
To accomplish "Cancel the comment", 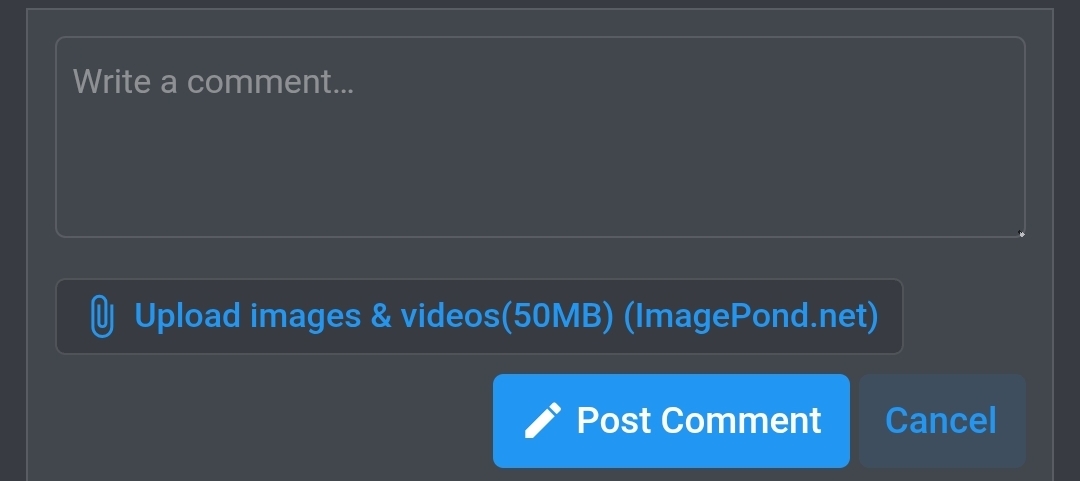I will (942, 421).
